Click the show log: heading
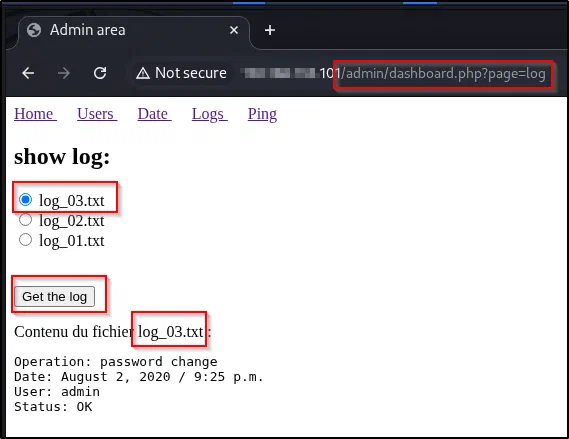 tap(62, 157)
